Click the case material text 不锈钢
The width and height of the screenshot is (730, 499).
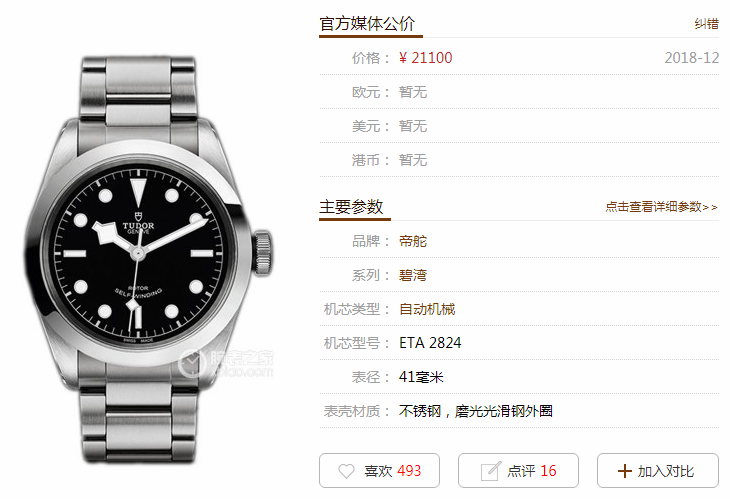coord(419,411)
